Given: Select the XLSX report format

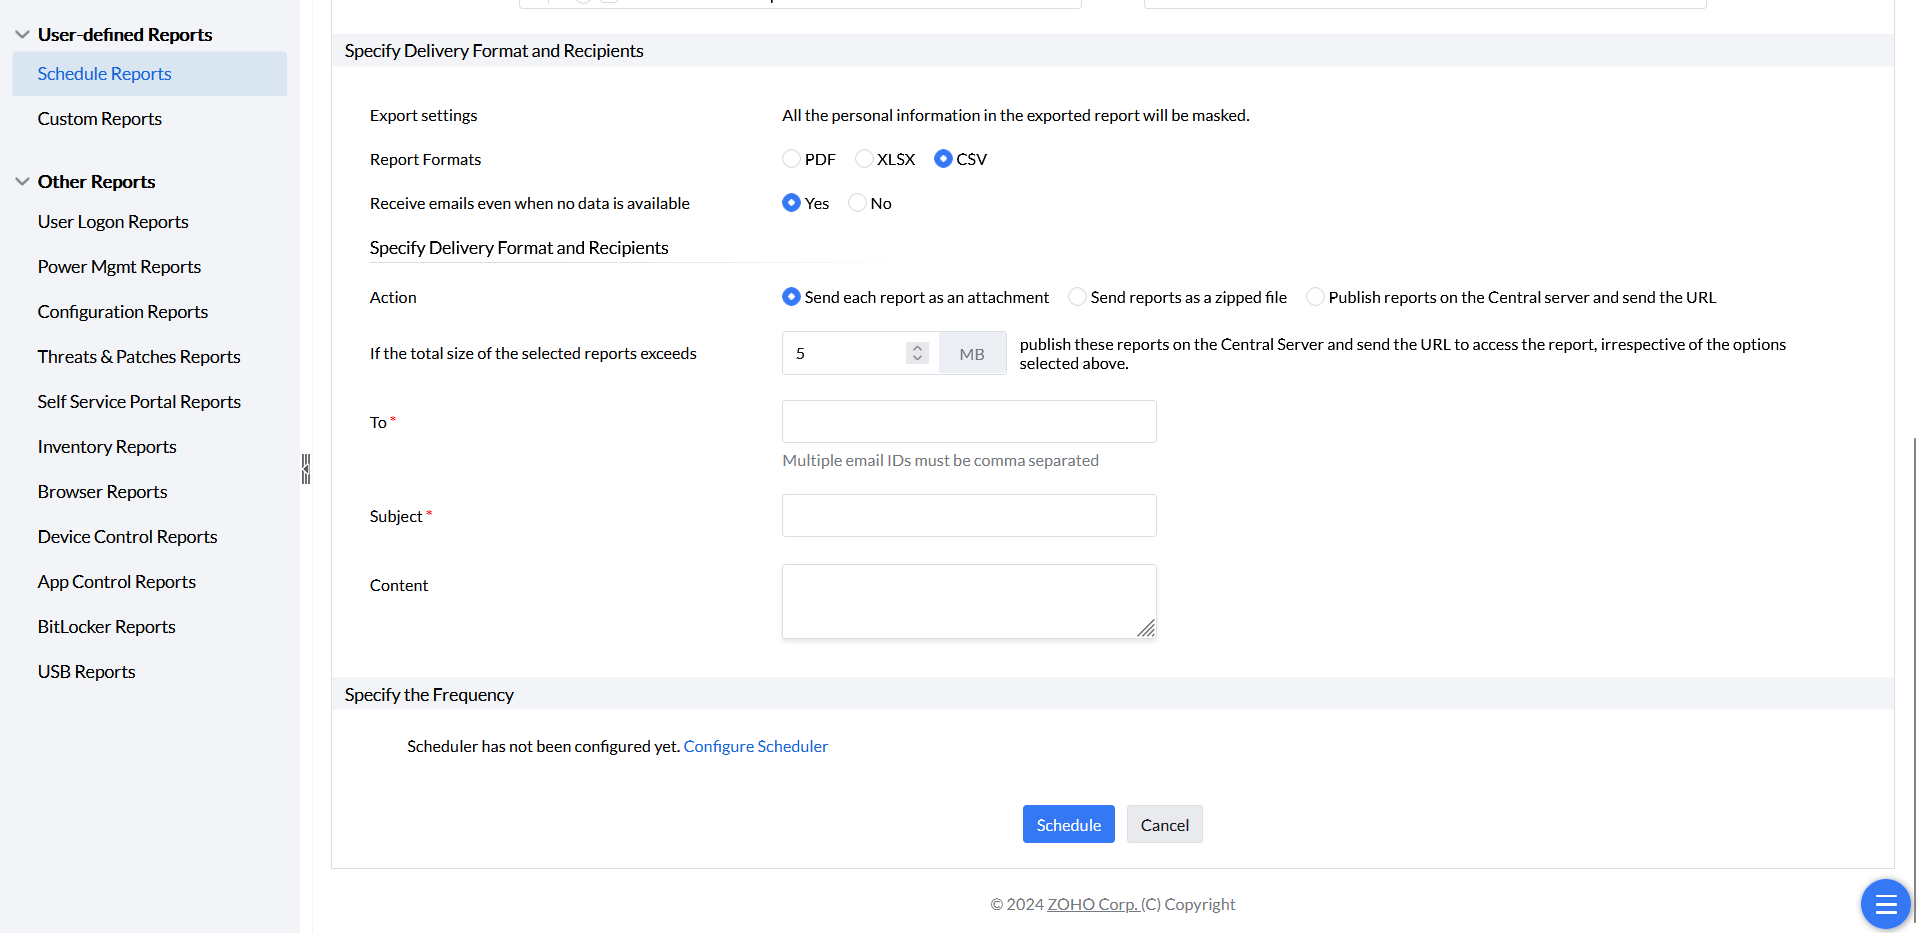Looking at the screenshot, I should (864, 159).
